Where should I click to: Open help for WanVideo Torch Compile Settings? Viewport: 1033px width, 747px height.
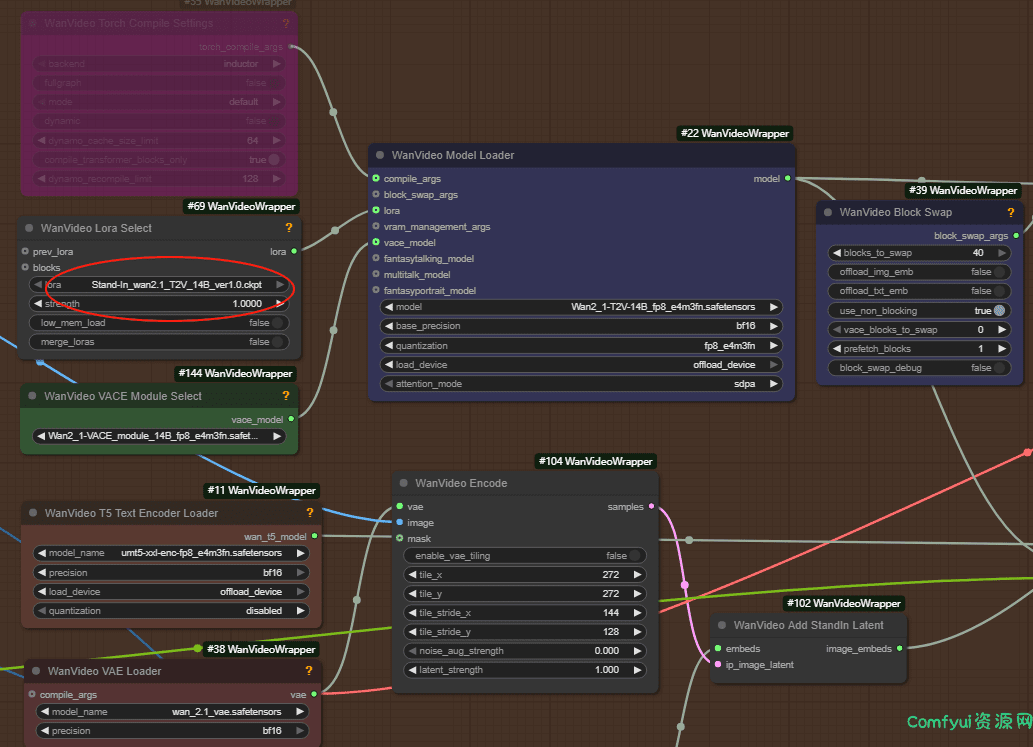[286, 23]
